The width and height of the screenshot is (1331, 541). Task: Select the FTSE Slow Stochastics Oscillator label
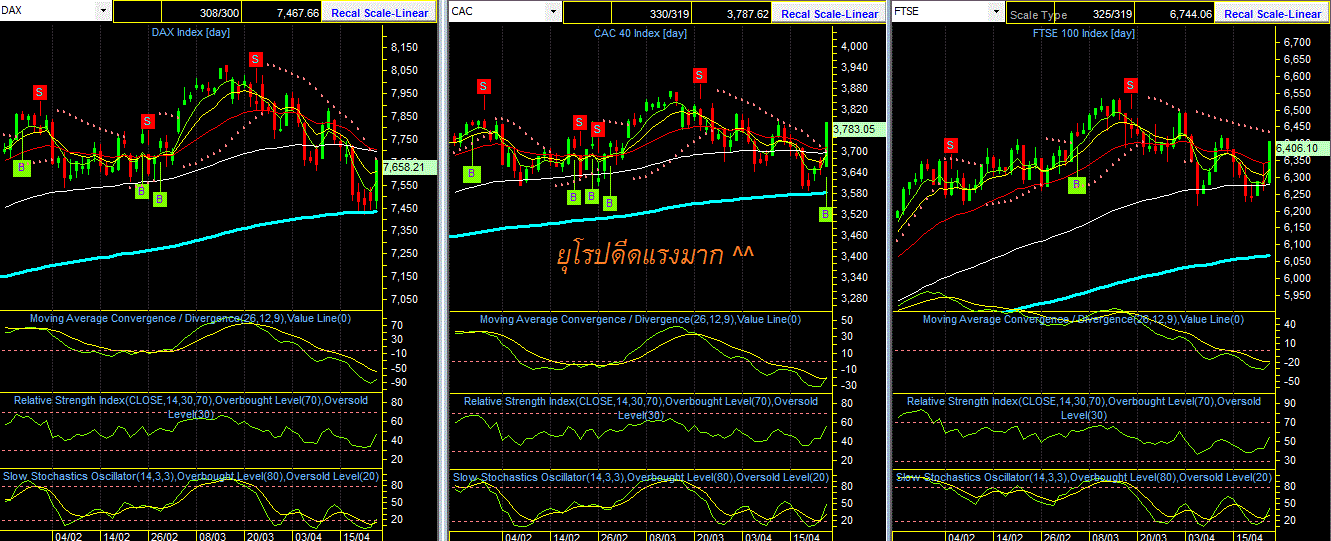tap(1084, 478)
